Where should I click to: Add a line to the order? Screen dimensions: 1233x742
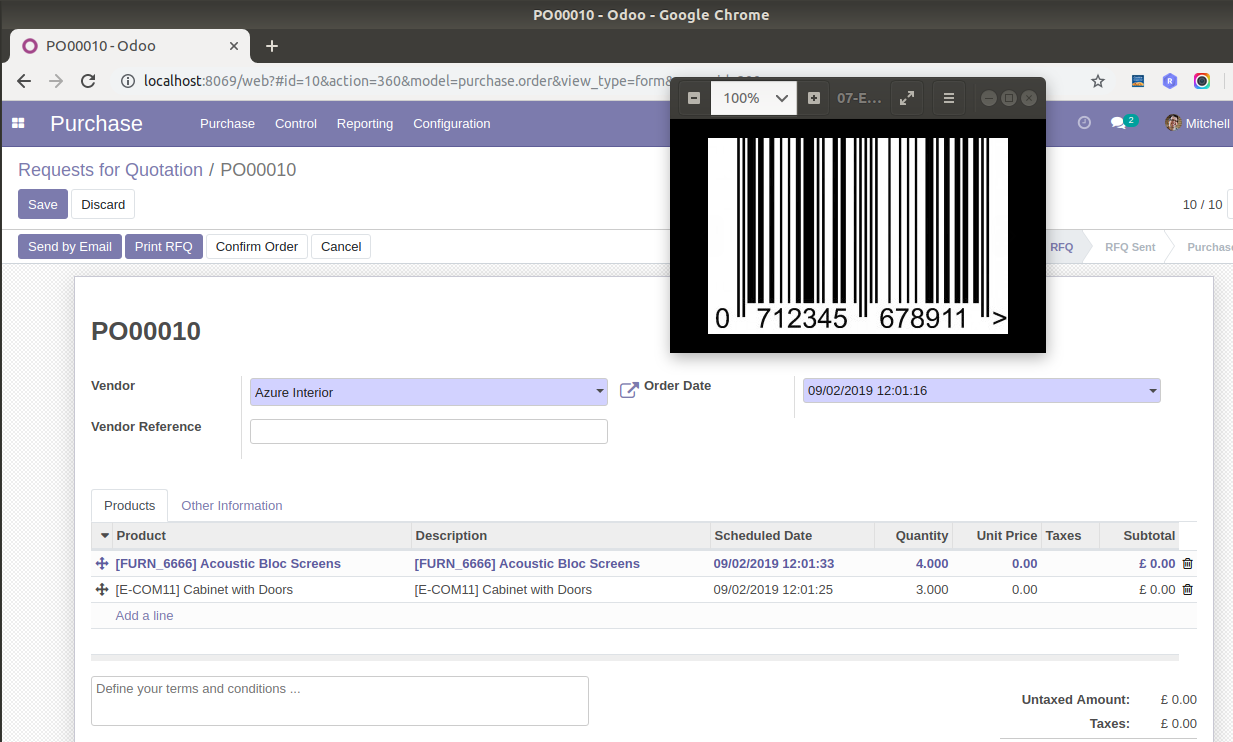coord(145,616)
